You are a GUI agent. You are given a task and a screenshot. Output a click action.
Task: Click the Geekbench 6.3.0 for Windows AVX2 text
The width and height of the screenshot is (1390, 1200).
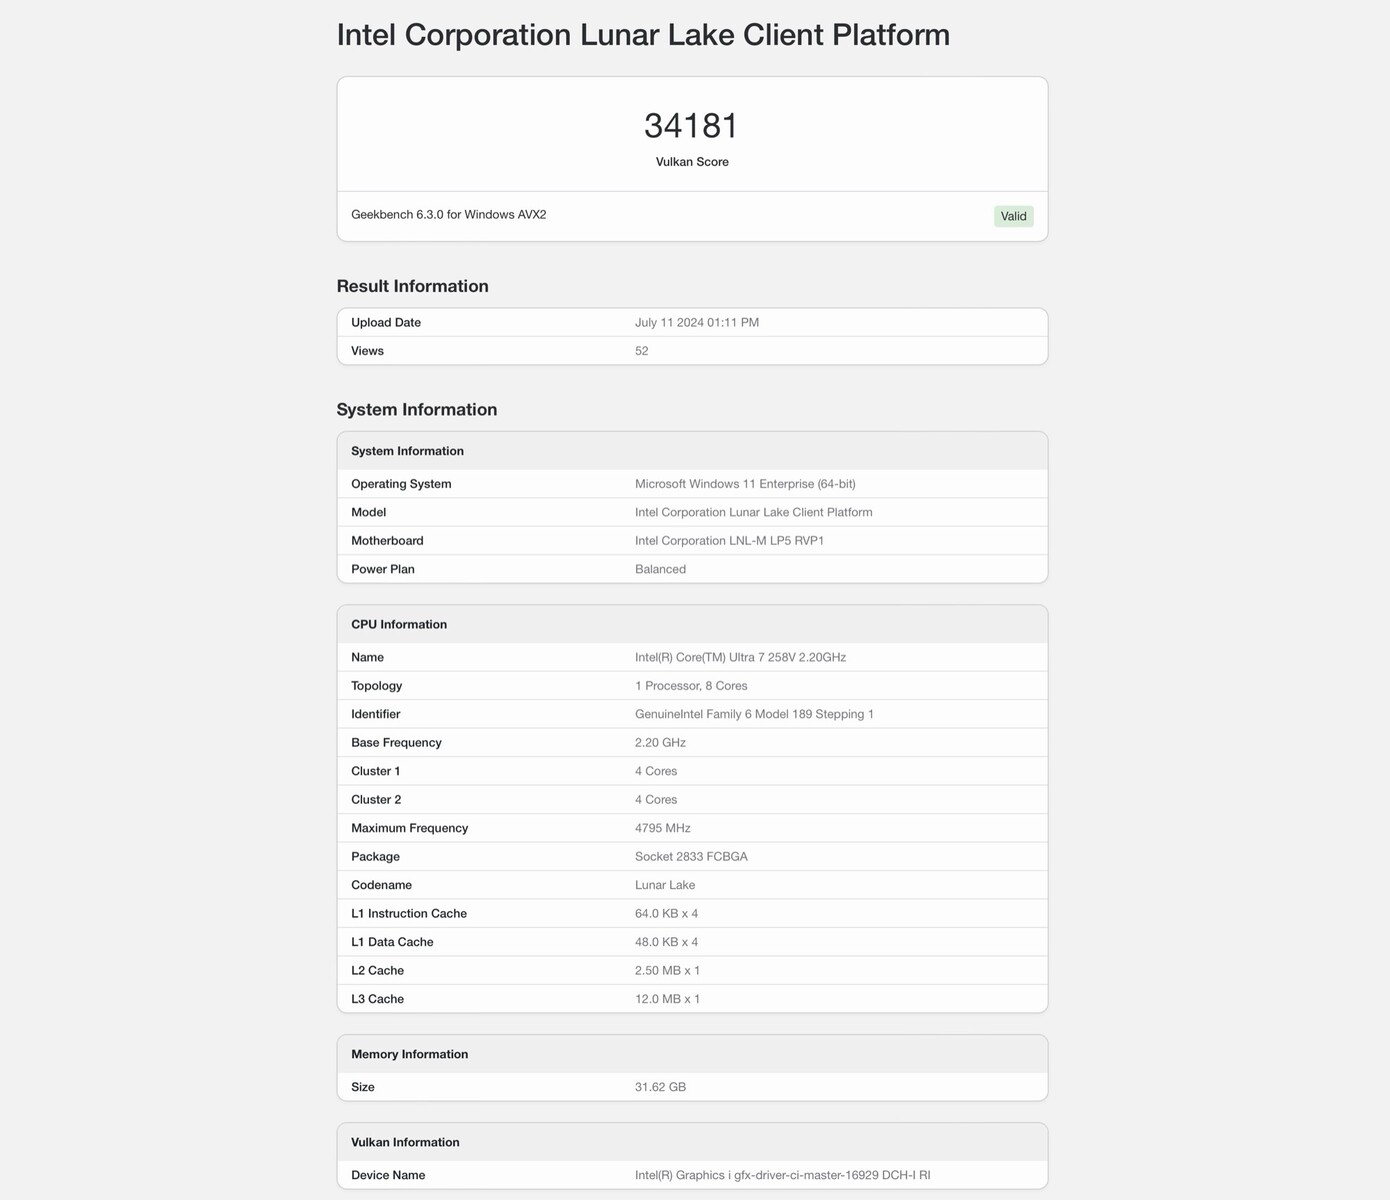449,215
